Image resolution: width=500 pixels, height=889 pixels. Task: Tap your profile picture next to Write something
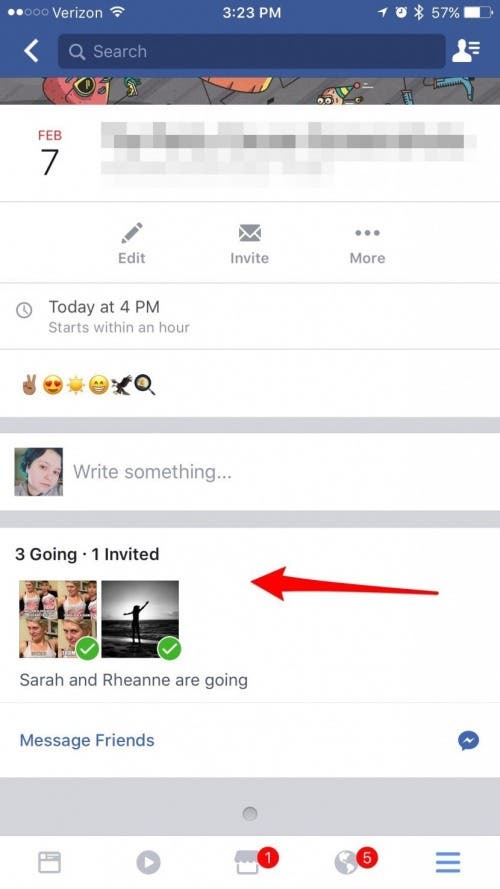tap(39, 472)
